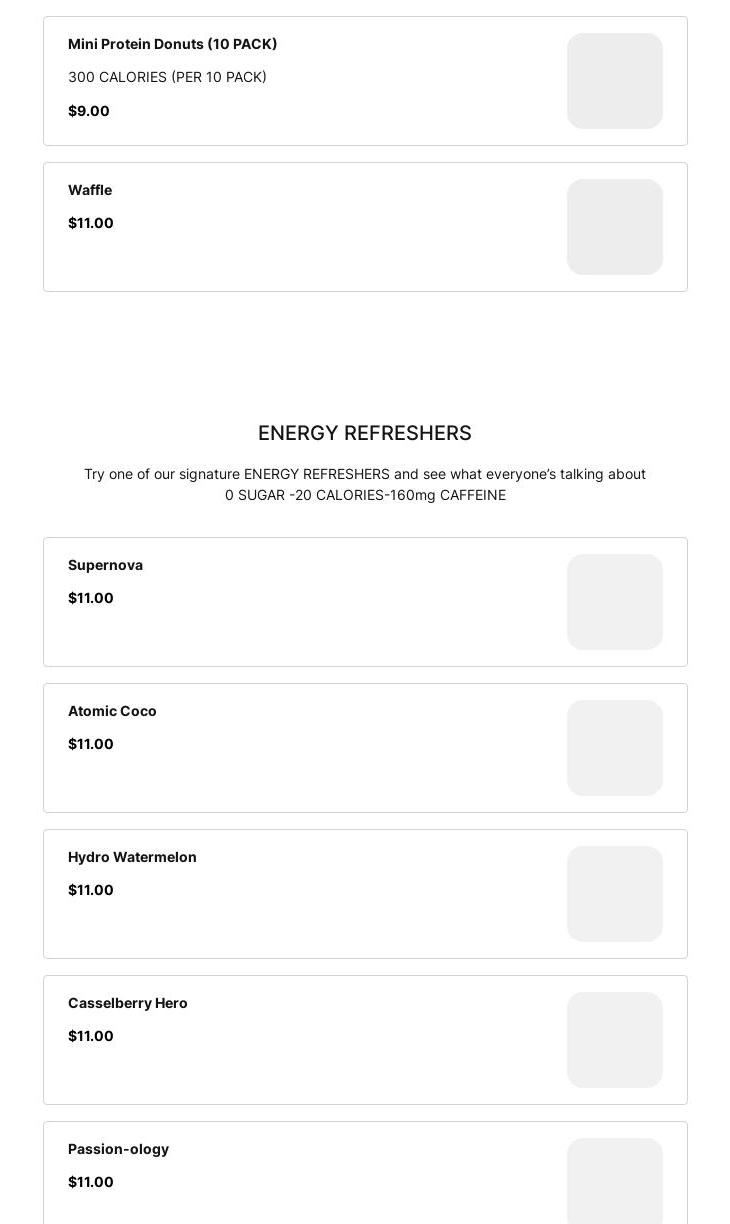
Task: Click the Hydro Watermelon image thumbnail
Action: [614, 894]
